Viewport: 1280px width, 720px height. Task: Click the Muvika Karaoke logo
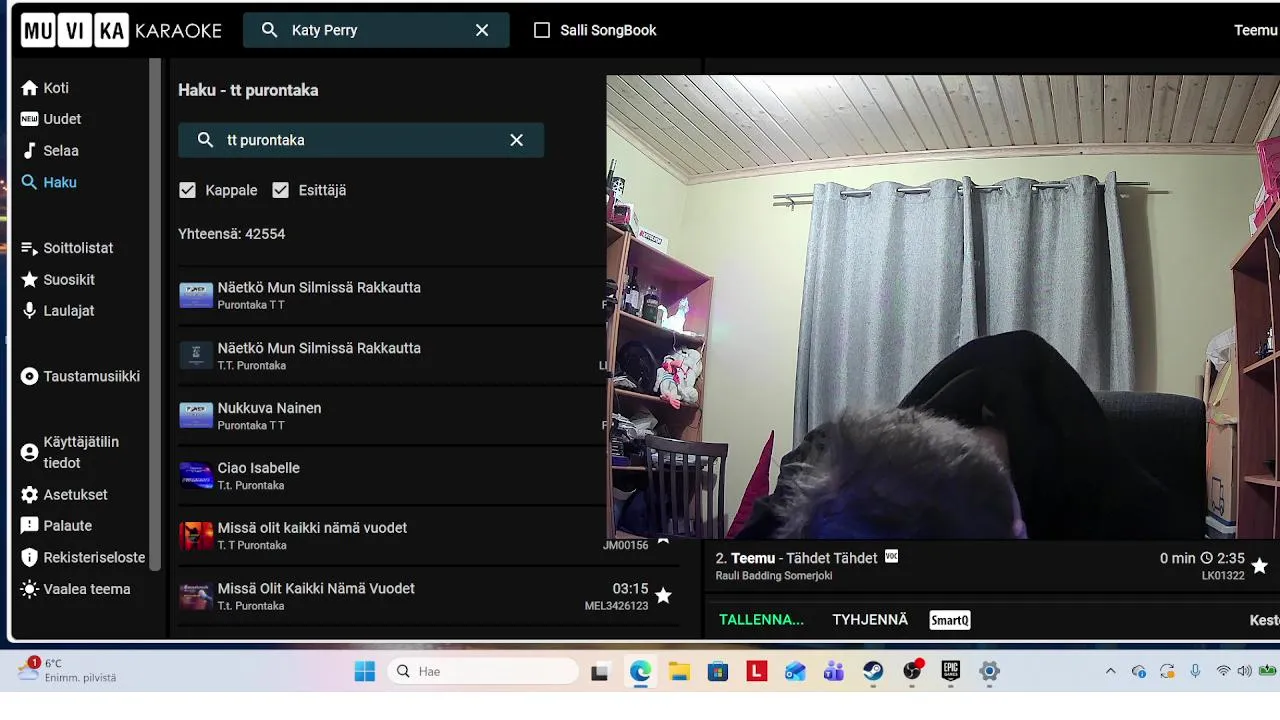[121, 30]
